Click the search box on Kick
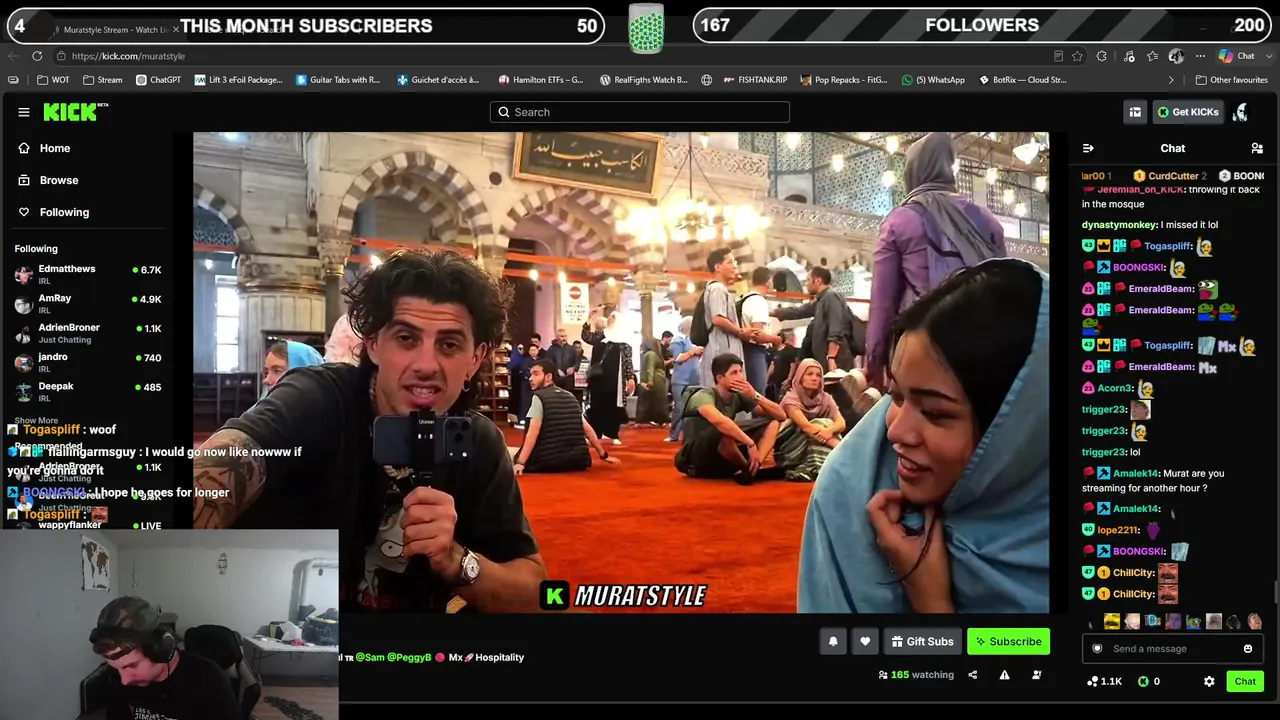This screenshot has width=1280, height=720. click(x=640, y=112)
